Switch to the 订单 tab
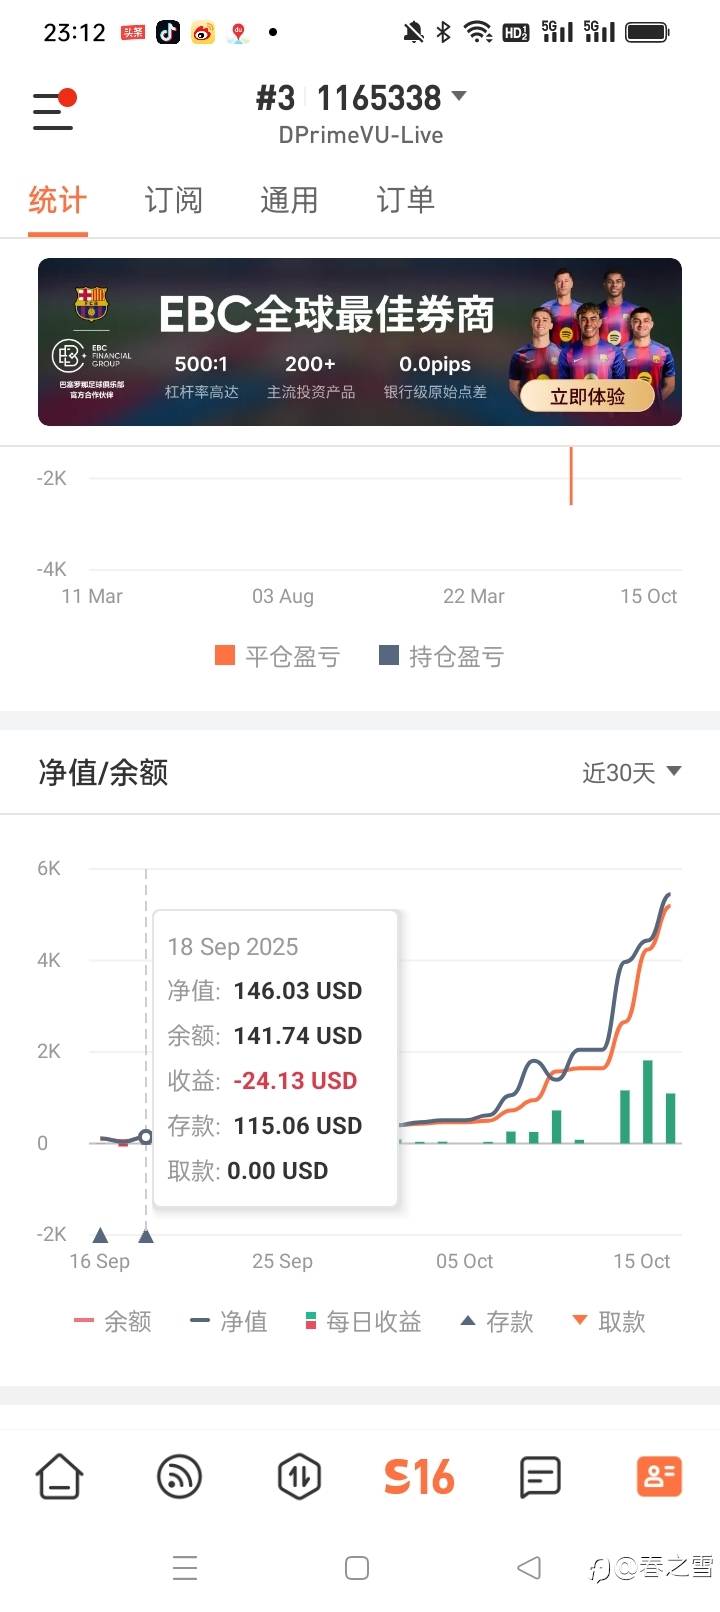720x1612 pixels. (x=405, y=200)
